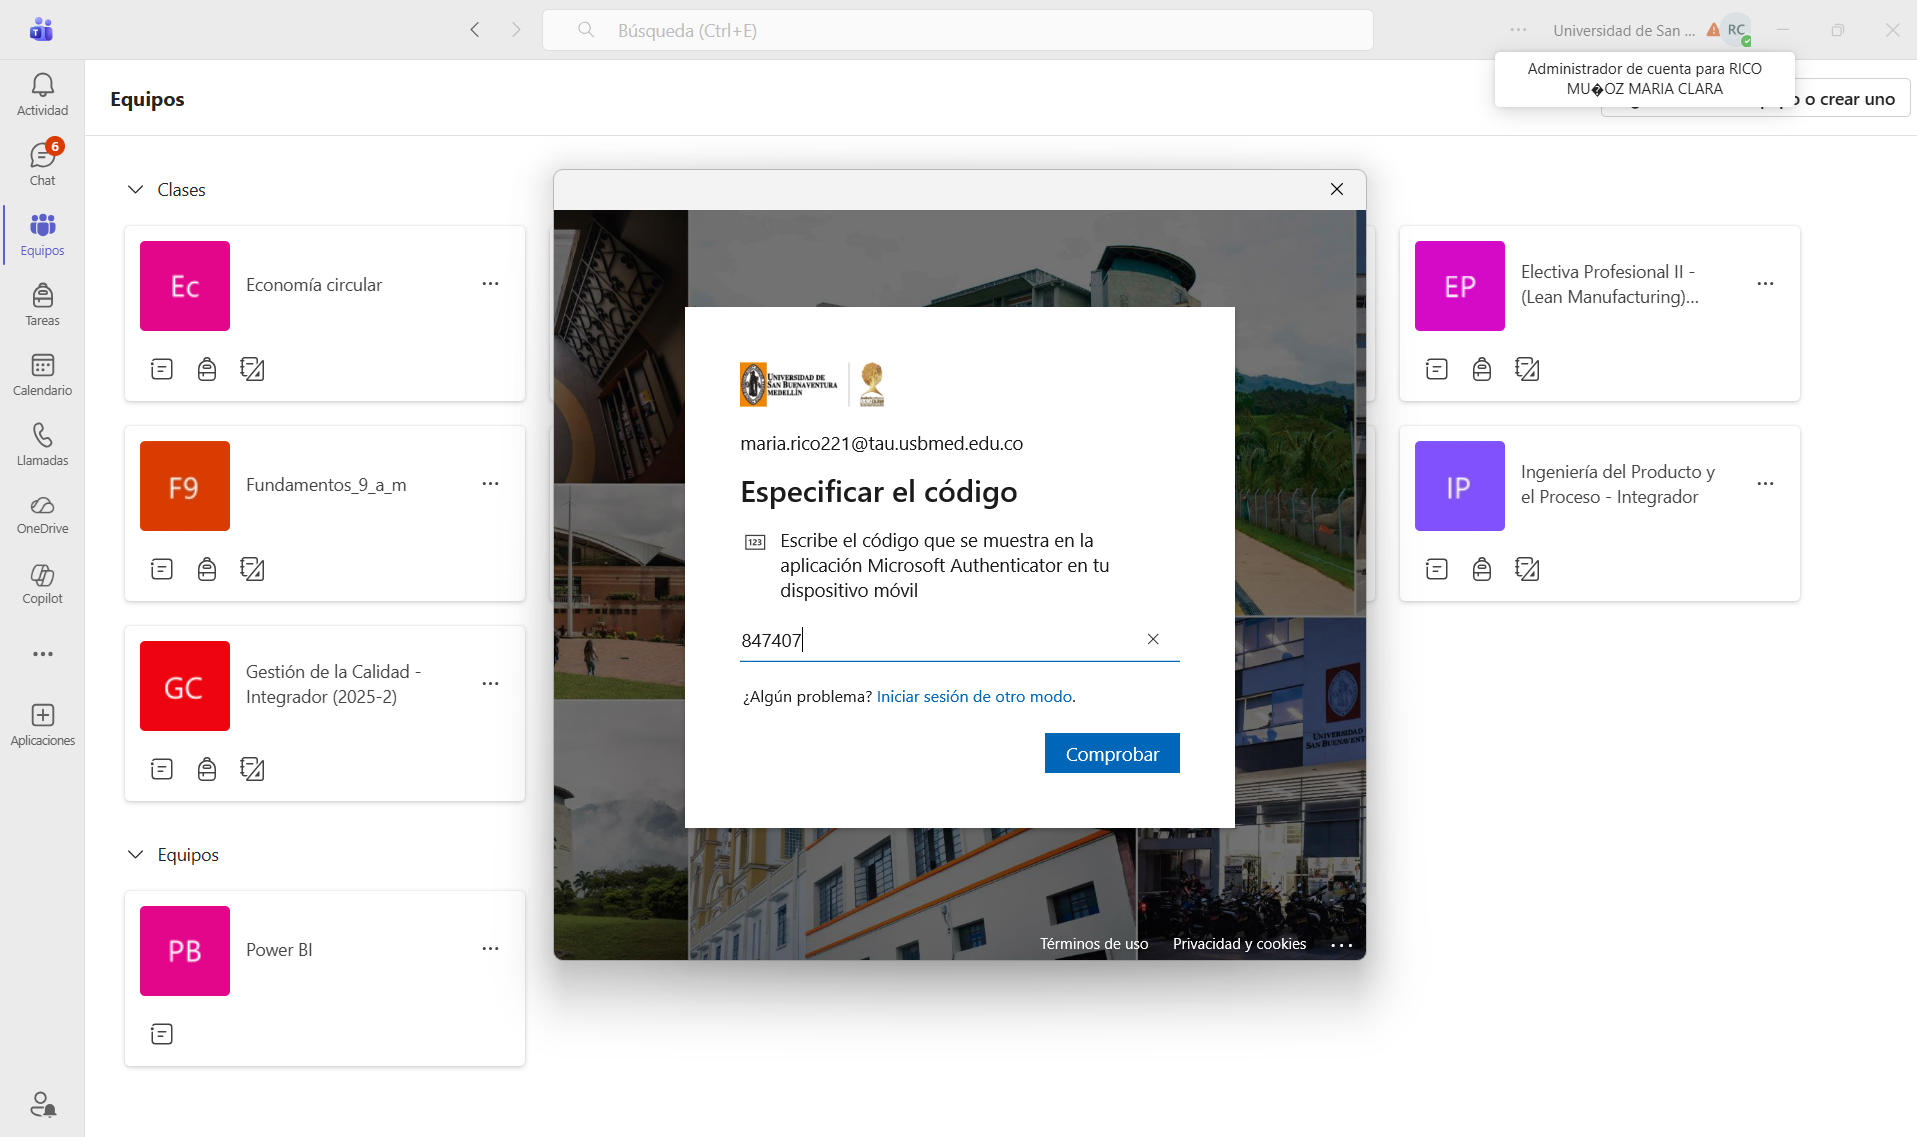Open the assignments backpack icon under Fundamentos_9_a_m
This screenshot has width=1917, height=1137.
207,569
